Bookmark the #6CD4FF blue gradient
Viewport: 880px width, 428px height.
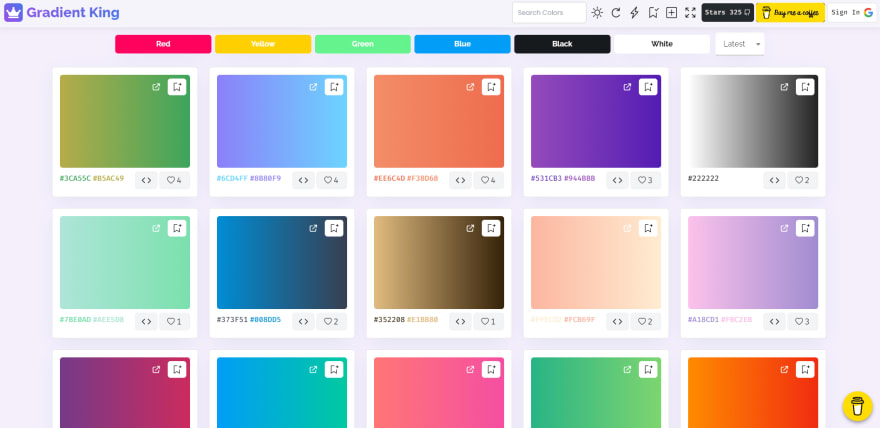pyautogui.click(x=334, y=87)
